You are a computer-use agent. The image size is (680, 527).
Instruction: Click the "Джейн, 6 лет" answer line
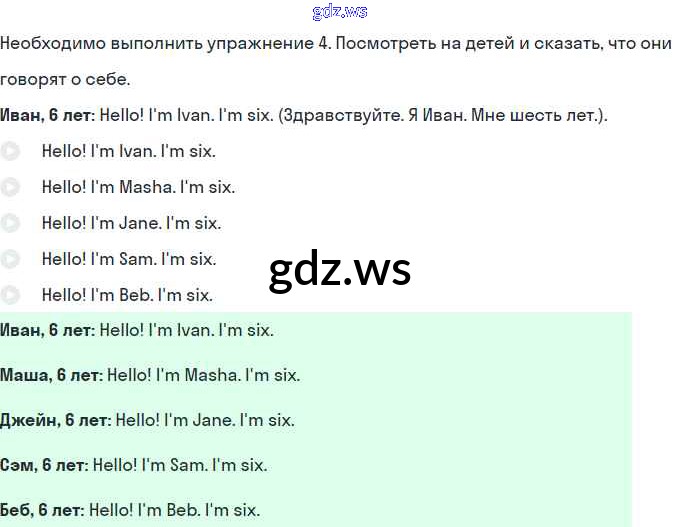[148, 420]
